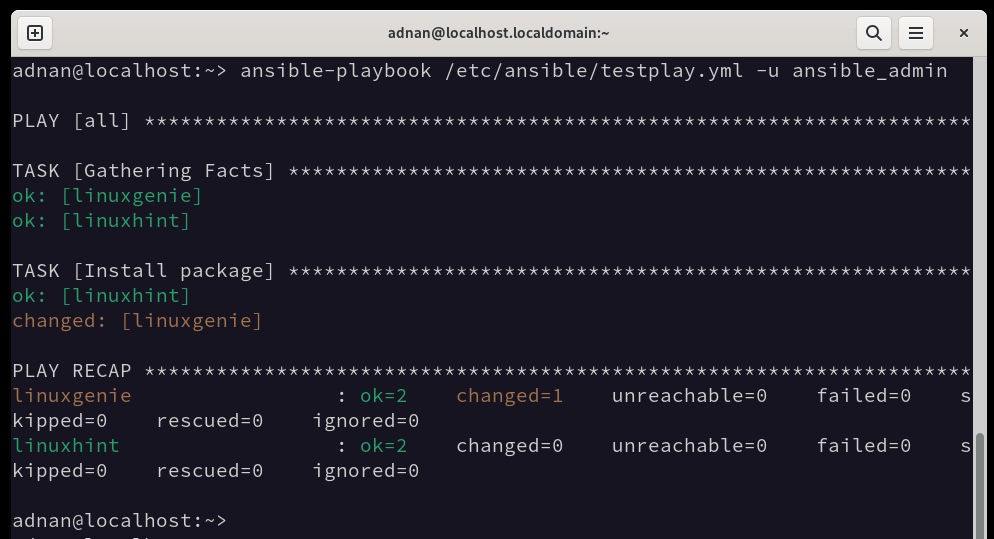Click changed=0 in linuxhint recap
This screenshot has height=539, width=994.
tap(510, 446)
